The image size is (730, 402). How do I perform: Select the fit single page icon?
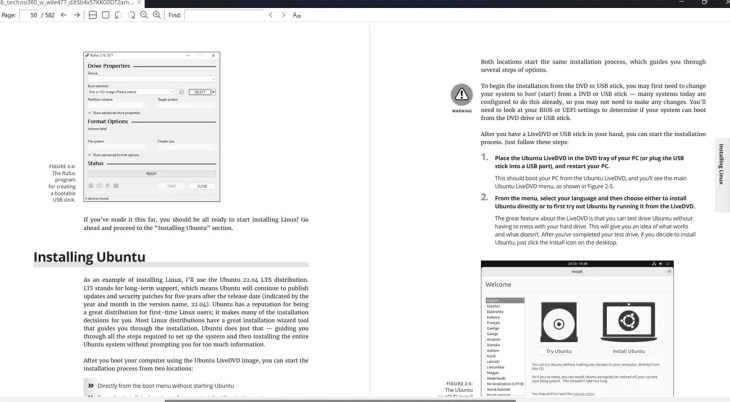(106, 15)
